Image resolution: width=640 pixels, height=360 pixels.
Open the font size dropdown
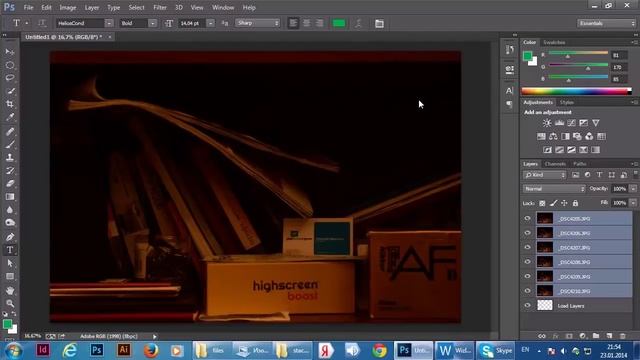coord(210,23)
